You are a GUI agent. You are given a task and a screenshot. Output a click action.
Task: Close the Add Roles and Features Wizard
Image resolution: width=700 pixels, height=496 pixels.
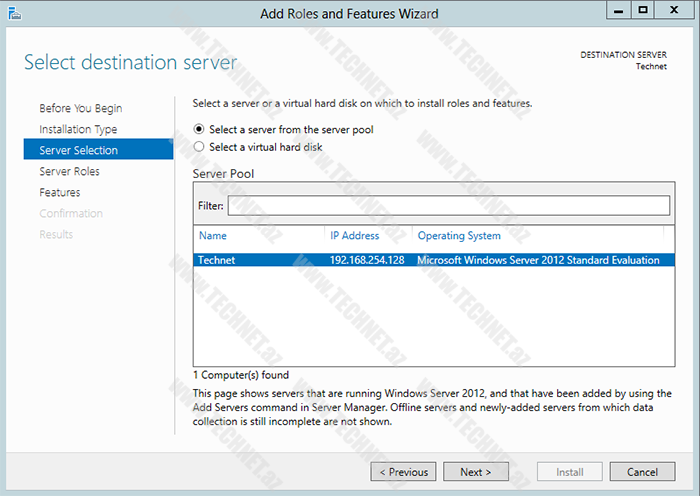click(676, 10)
